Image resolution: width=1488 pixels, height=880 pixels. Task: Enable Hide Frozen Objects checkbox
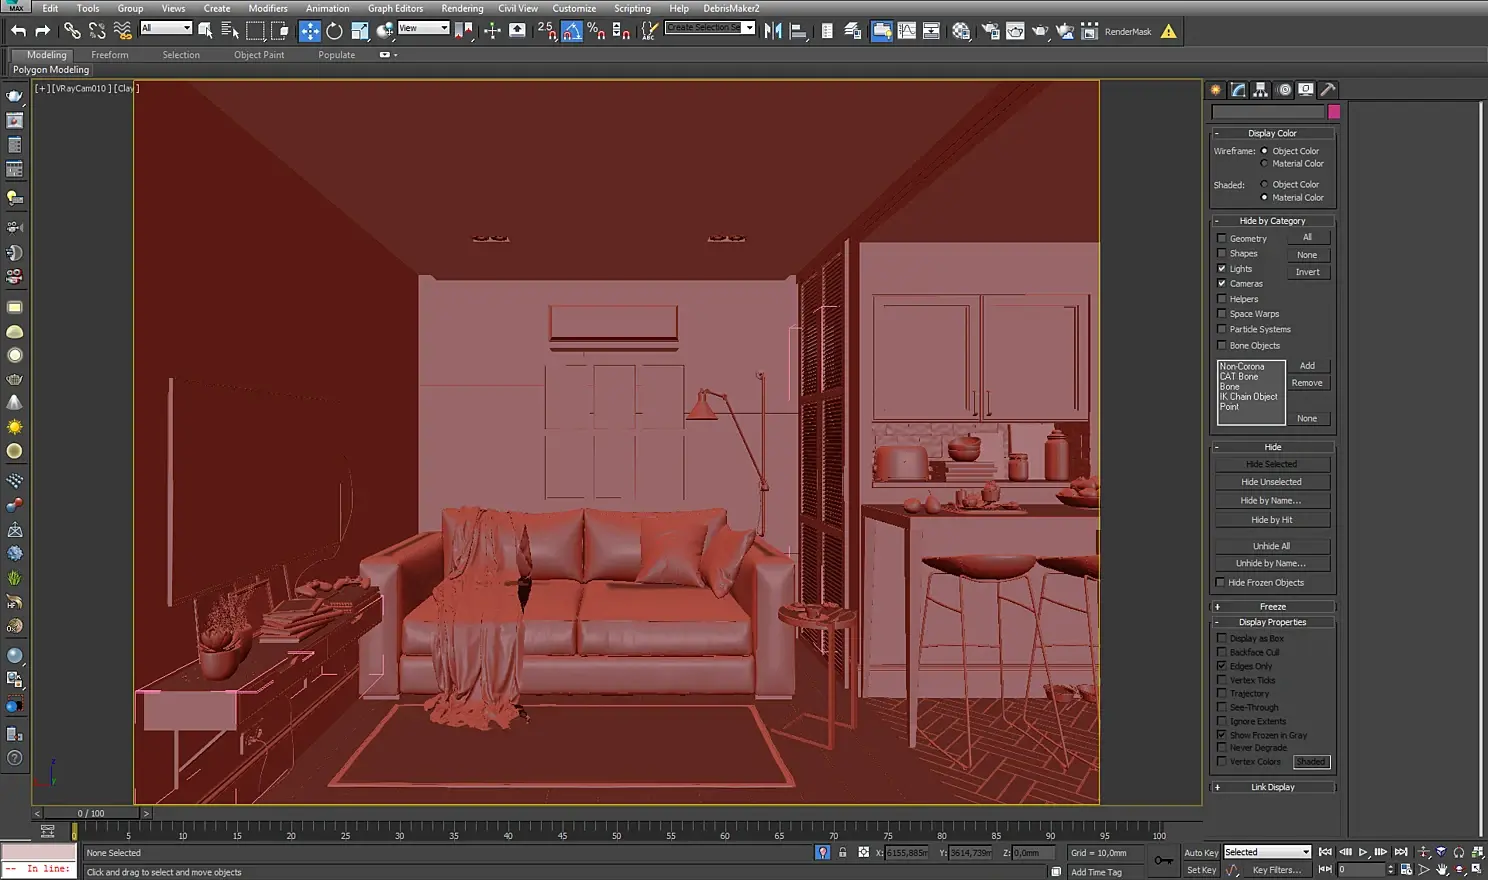1220,583
